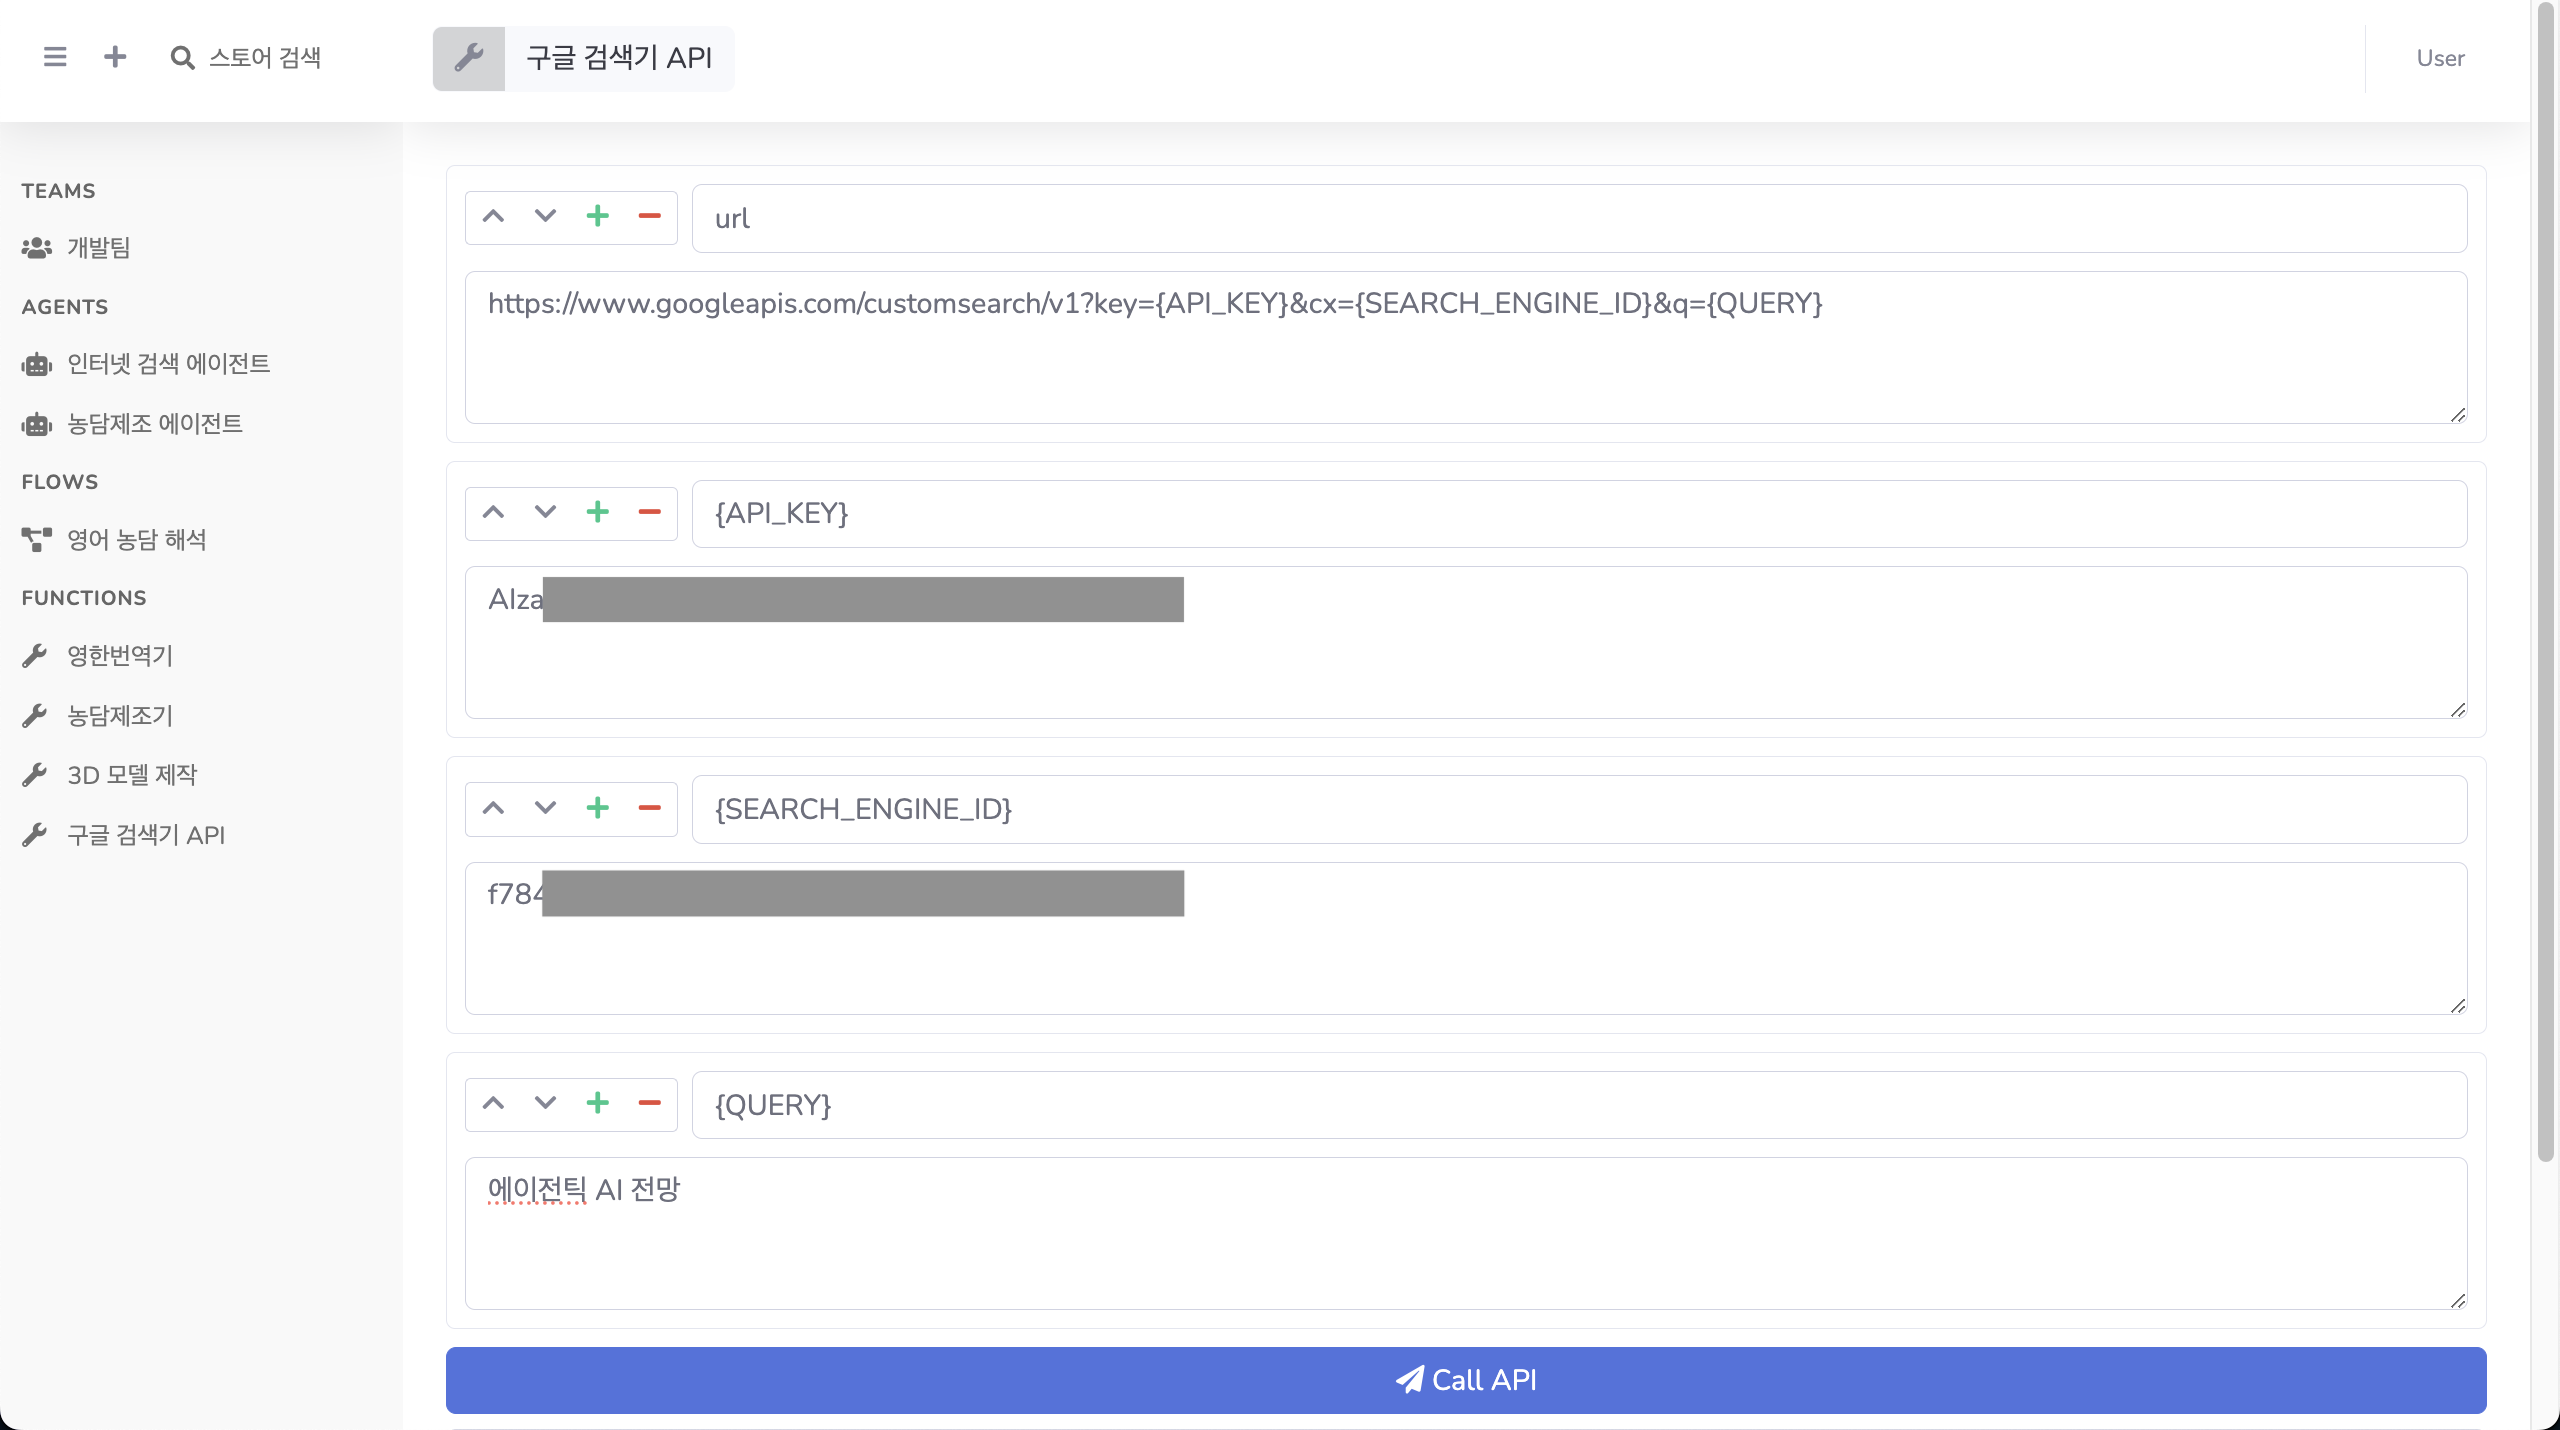This screenshot has height=1430, width=2560.
Task: Delete the {QUERY} row
Action: tap(650, 1104)
